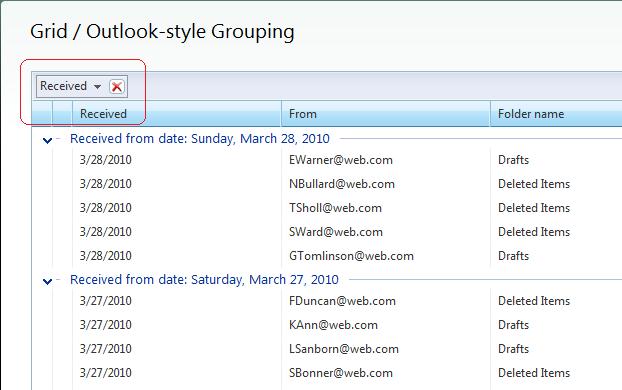Click Drafts folder in KAnn row
Screen dimensions: 622x390
pyautogui.click(x=513, y=325)
